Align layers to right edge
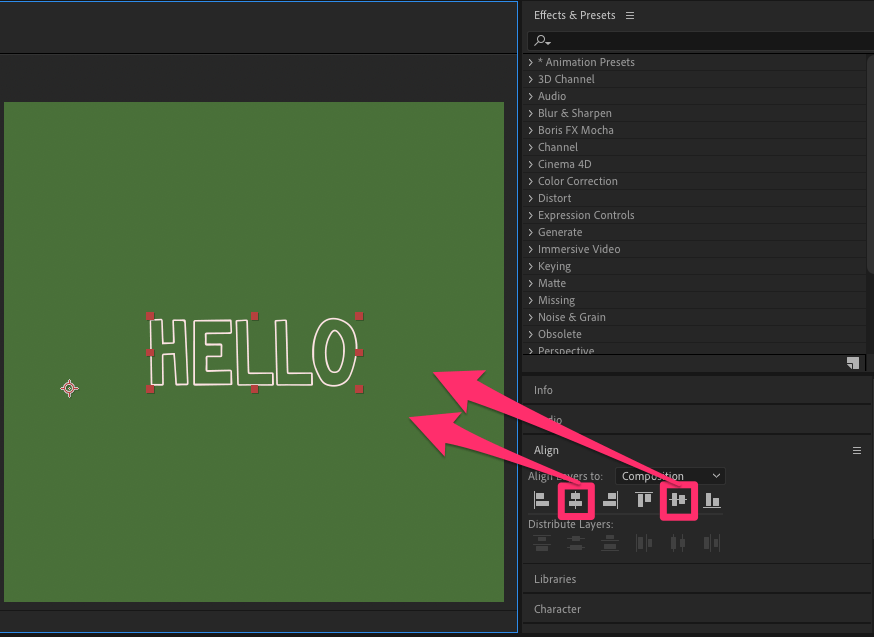This screenshot has height=637, width=874. click(x=610, y=500)
